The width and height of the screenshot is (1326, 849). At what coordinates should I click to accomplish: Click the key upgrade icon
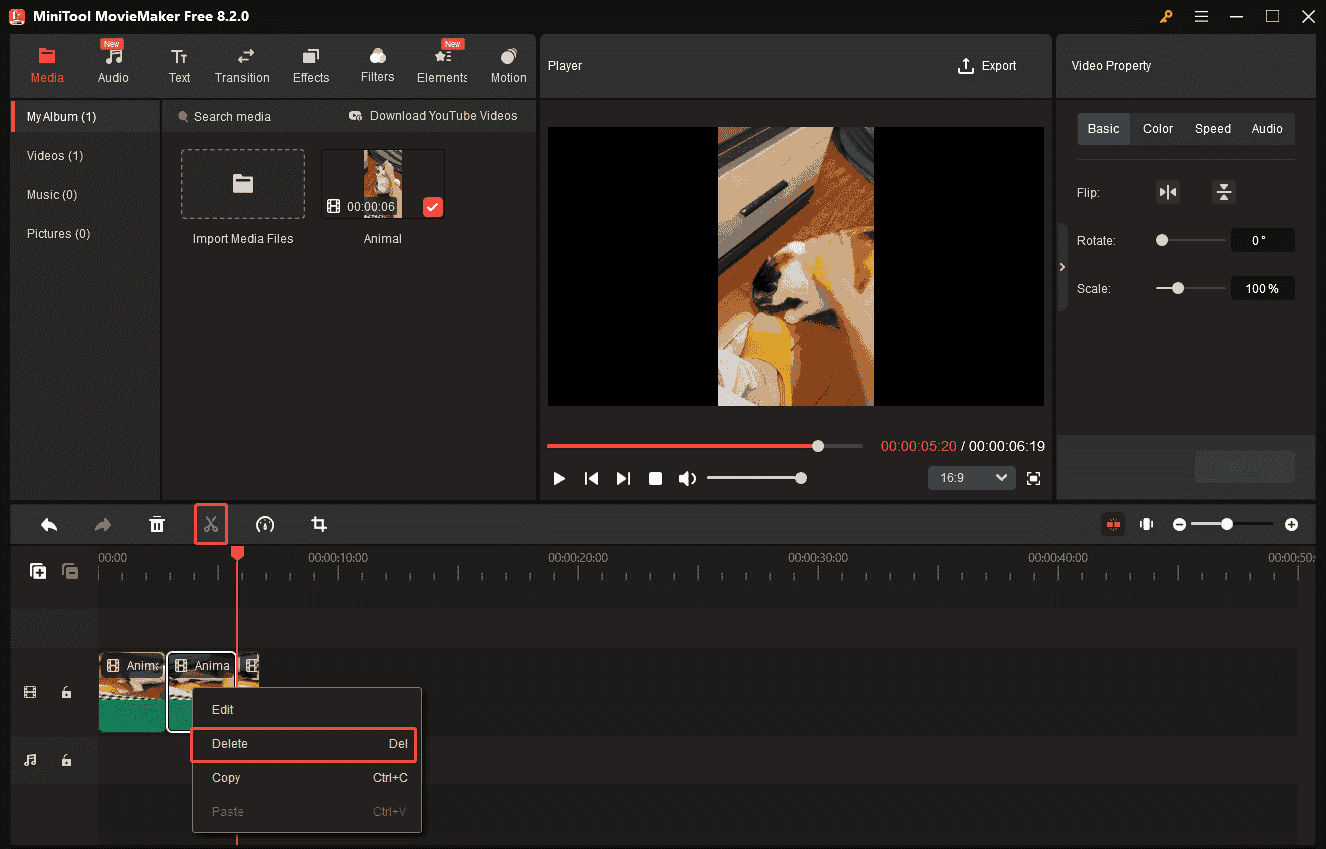pyautogui.click(x=1166, y=16)
